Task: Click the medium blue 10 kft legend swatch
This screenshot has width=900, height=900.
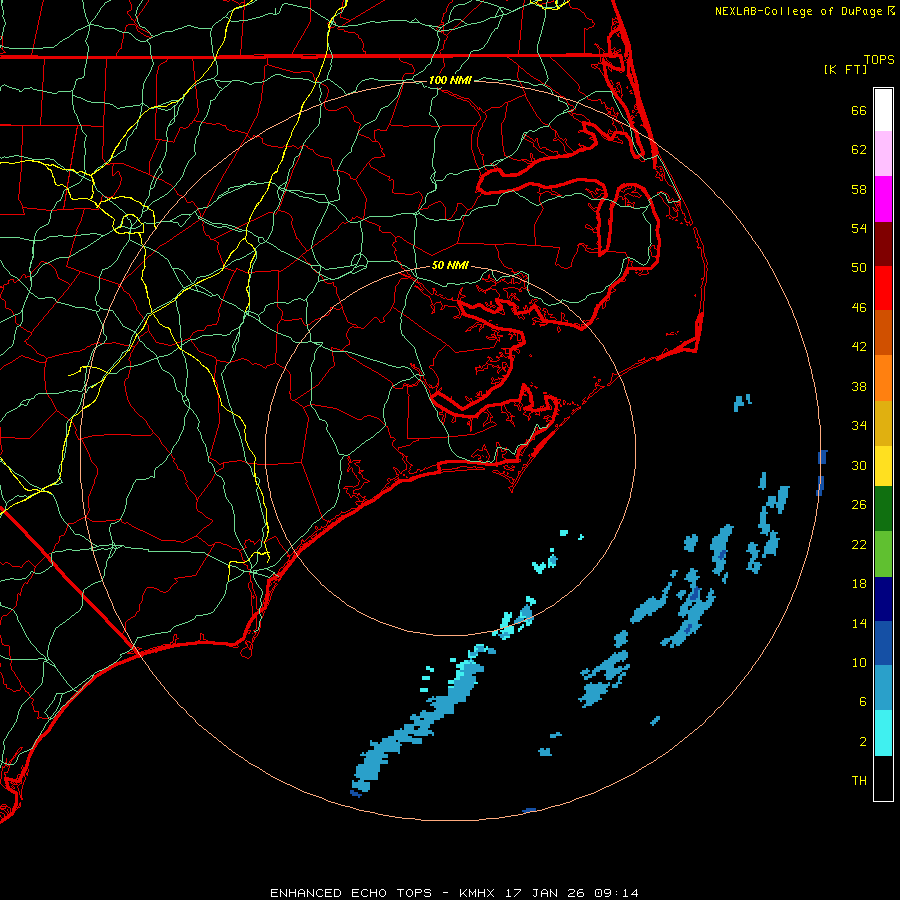Action: [883, 643]
